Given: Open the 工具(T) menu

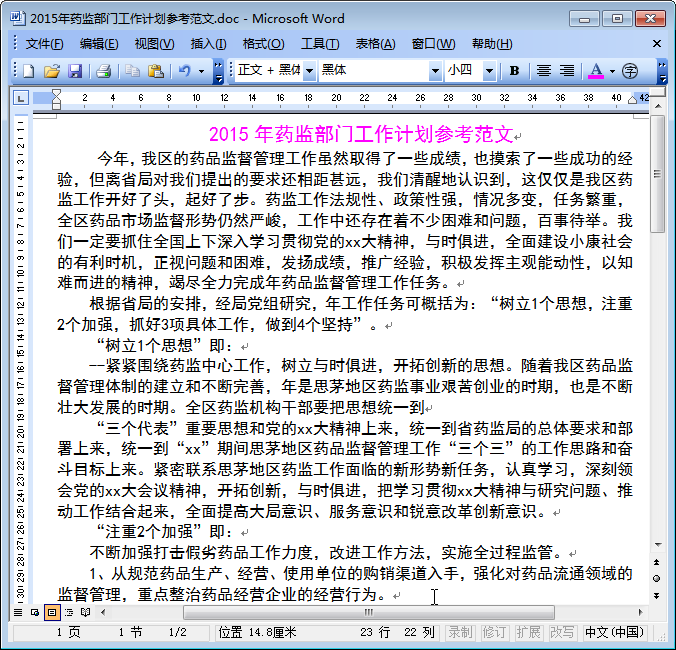Looking at the screenshot, I should tap(320, 44).
